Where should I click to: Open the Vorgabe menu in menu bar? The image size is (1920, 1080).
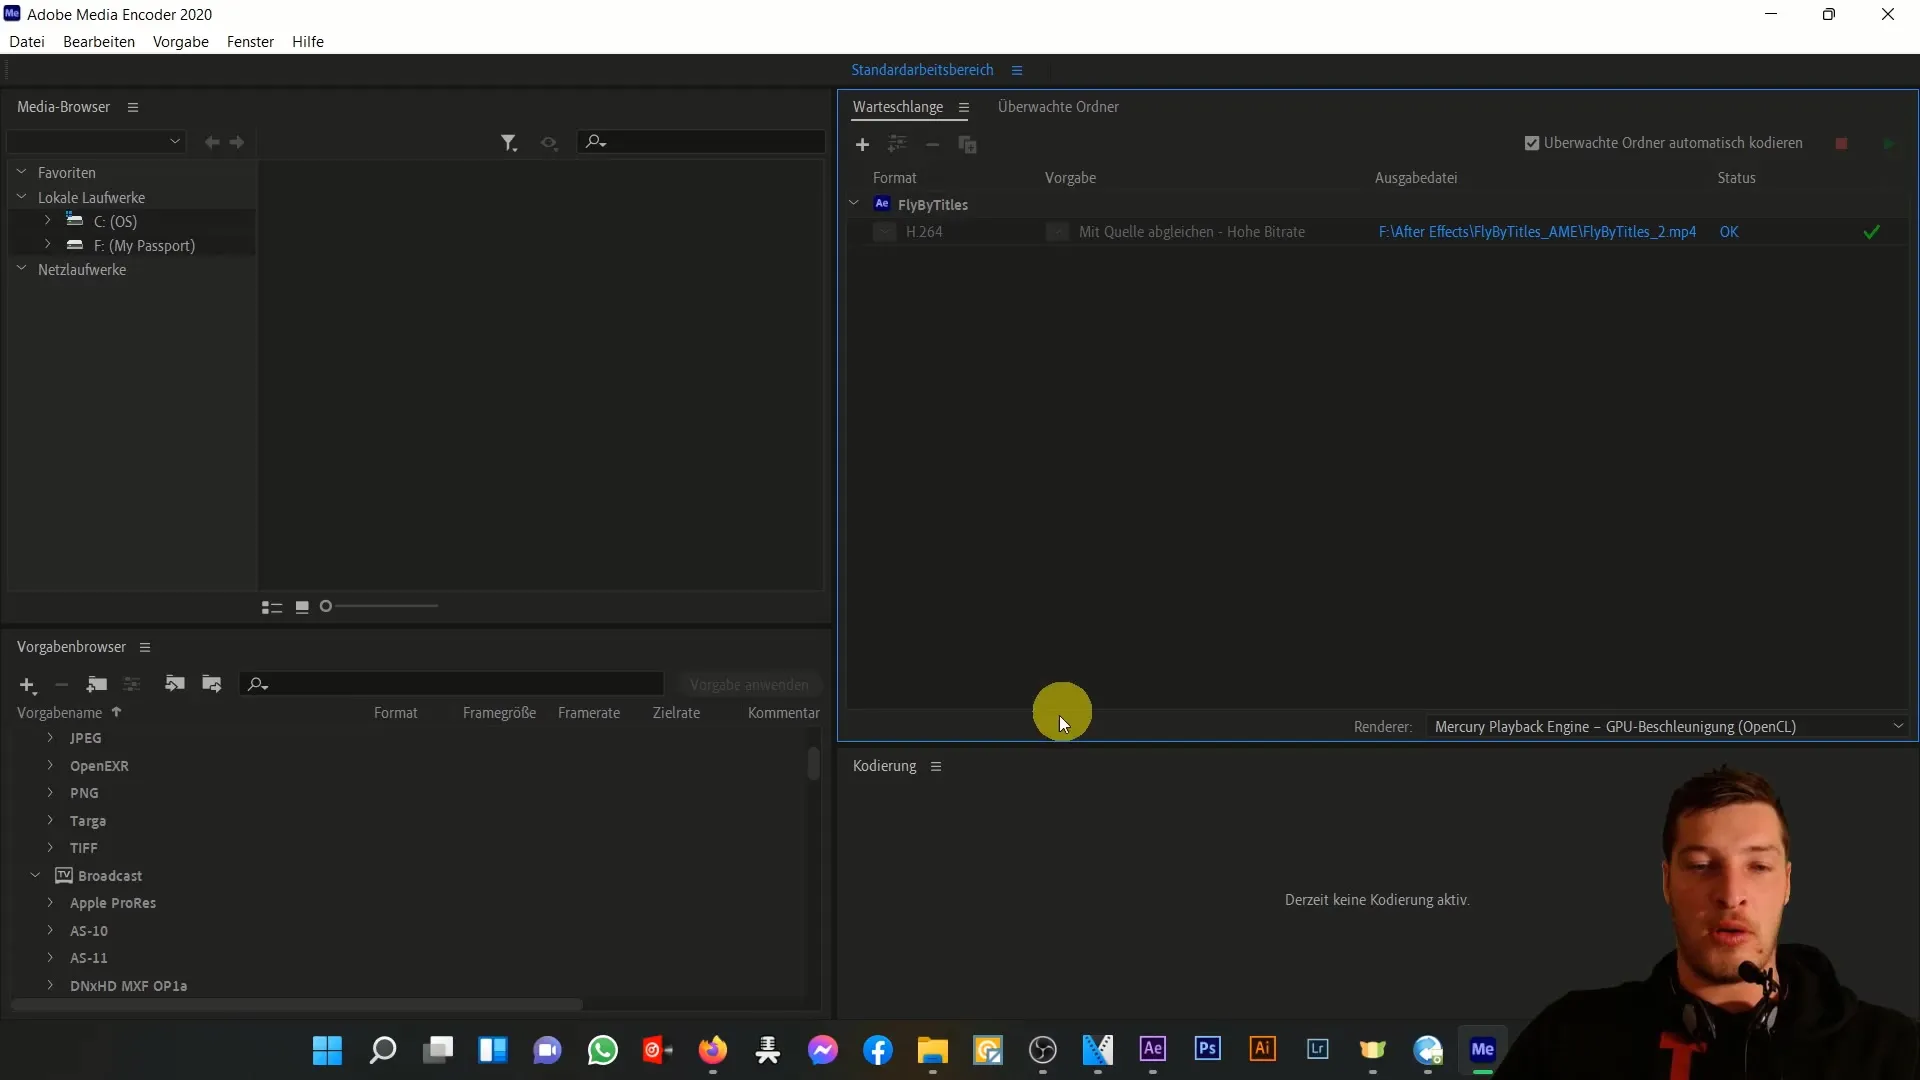coord(181,41)
